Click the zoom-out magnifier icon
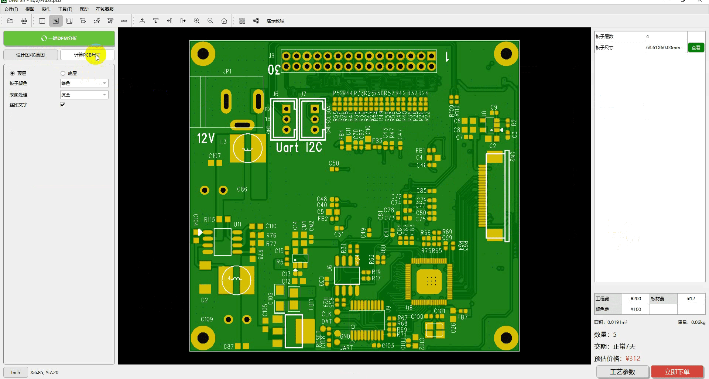 (210, 21)
